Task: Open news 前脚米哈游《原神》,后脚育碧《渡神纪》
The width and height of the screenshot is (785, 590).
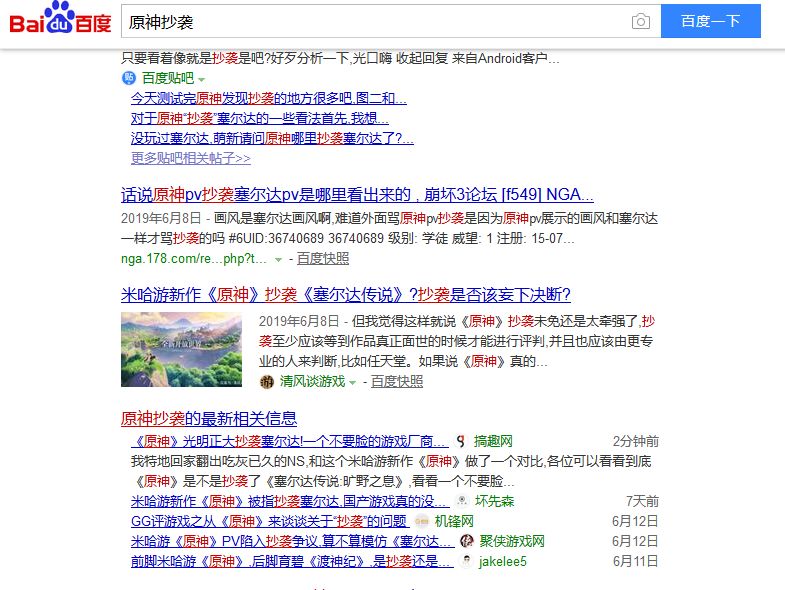Action: tap(292, 561)
